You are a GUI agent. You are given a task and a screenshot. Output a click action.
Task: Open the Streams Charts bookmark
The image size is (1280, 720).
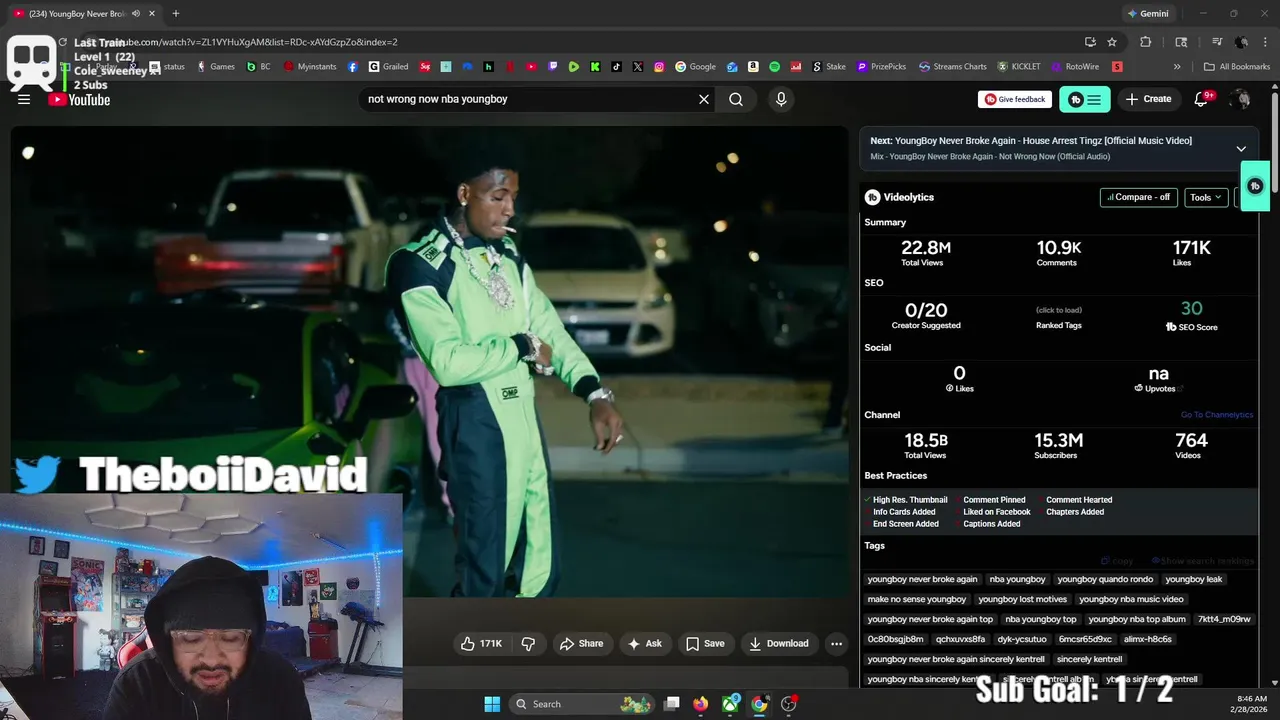(951, 67)
